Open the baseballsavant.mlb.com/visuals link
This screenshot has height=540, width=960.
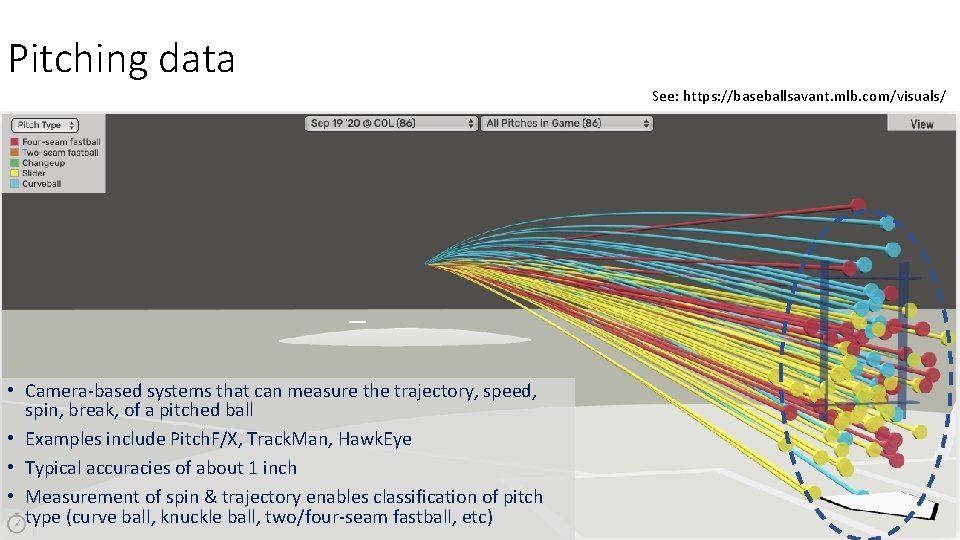[x=814, y=96]
